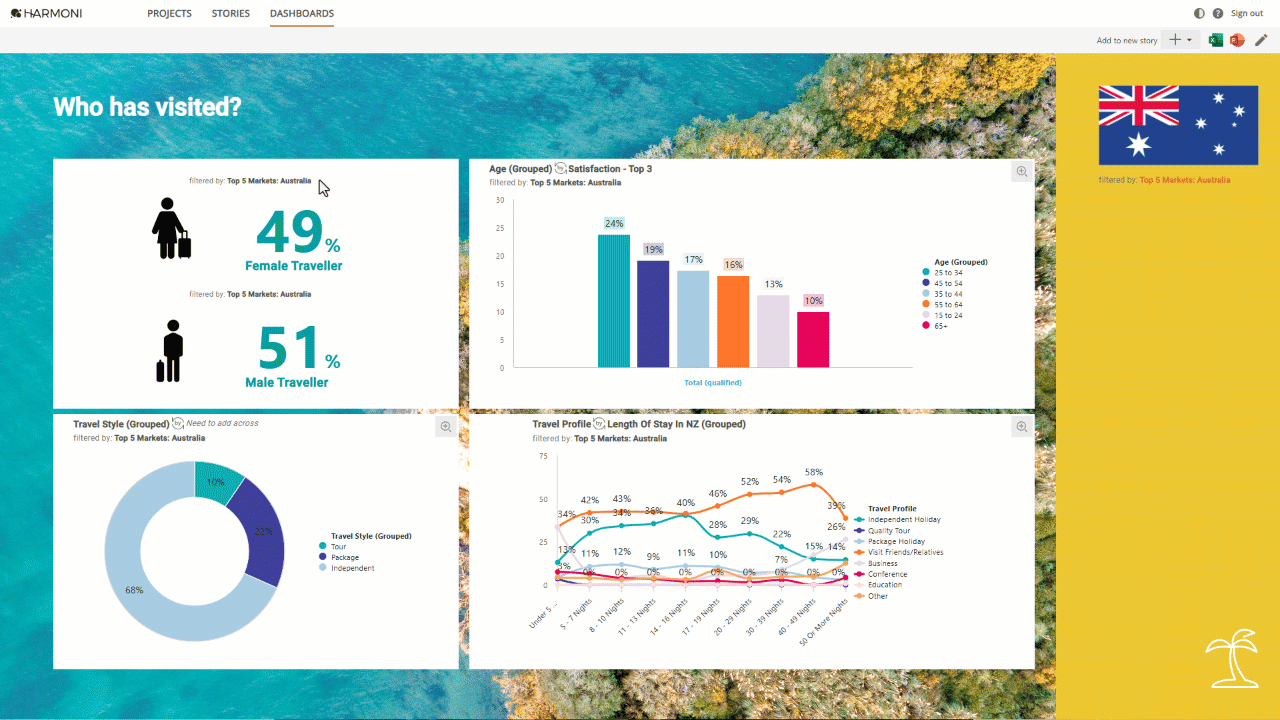The height and width of the screenshot is (720, 1280).
Task: Toggle Package legend item in Travel Style
Action: tap(338, 557)
